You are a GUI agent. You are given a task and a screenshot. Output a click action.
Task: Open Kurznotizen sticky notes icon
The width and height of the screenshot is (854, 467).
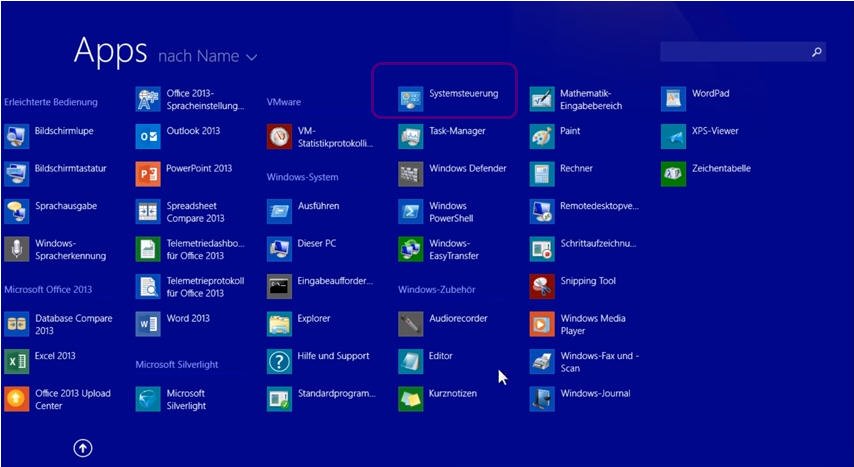pos(411,399)
